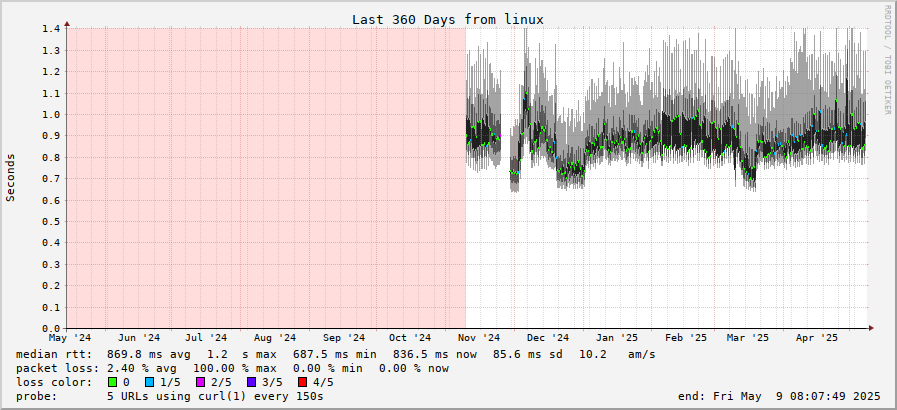This screenshot has height=410, width=897.
Task: Click the 0.0 y-axis value
Action: pyautogui.click(x=51, y=329)
